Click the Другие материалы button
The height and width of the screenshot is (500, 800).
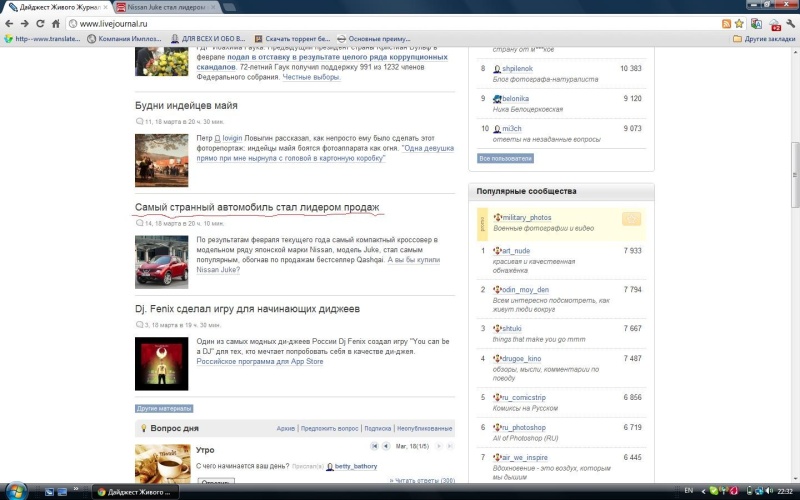(164, 409)
